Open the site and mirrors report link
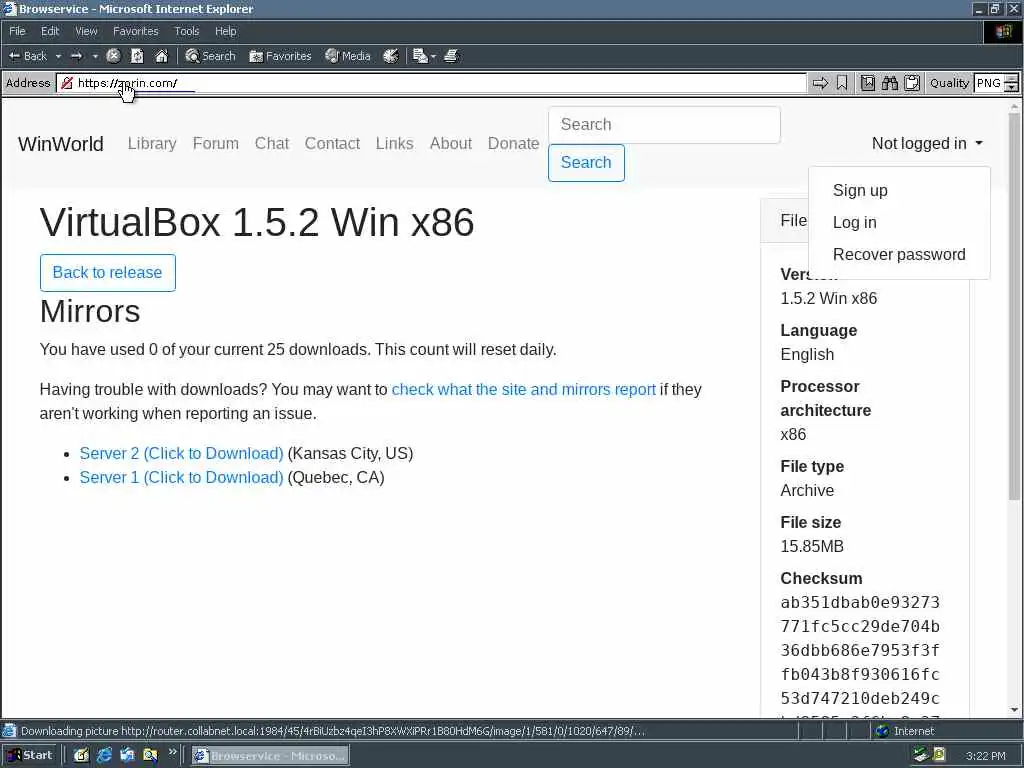The image size is (1024, 768). (x=523, y=390)
